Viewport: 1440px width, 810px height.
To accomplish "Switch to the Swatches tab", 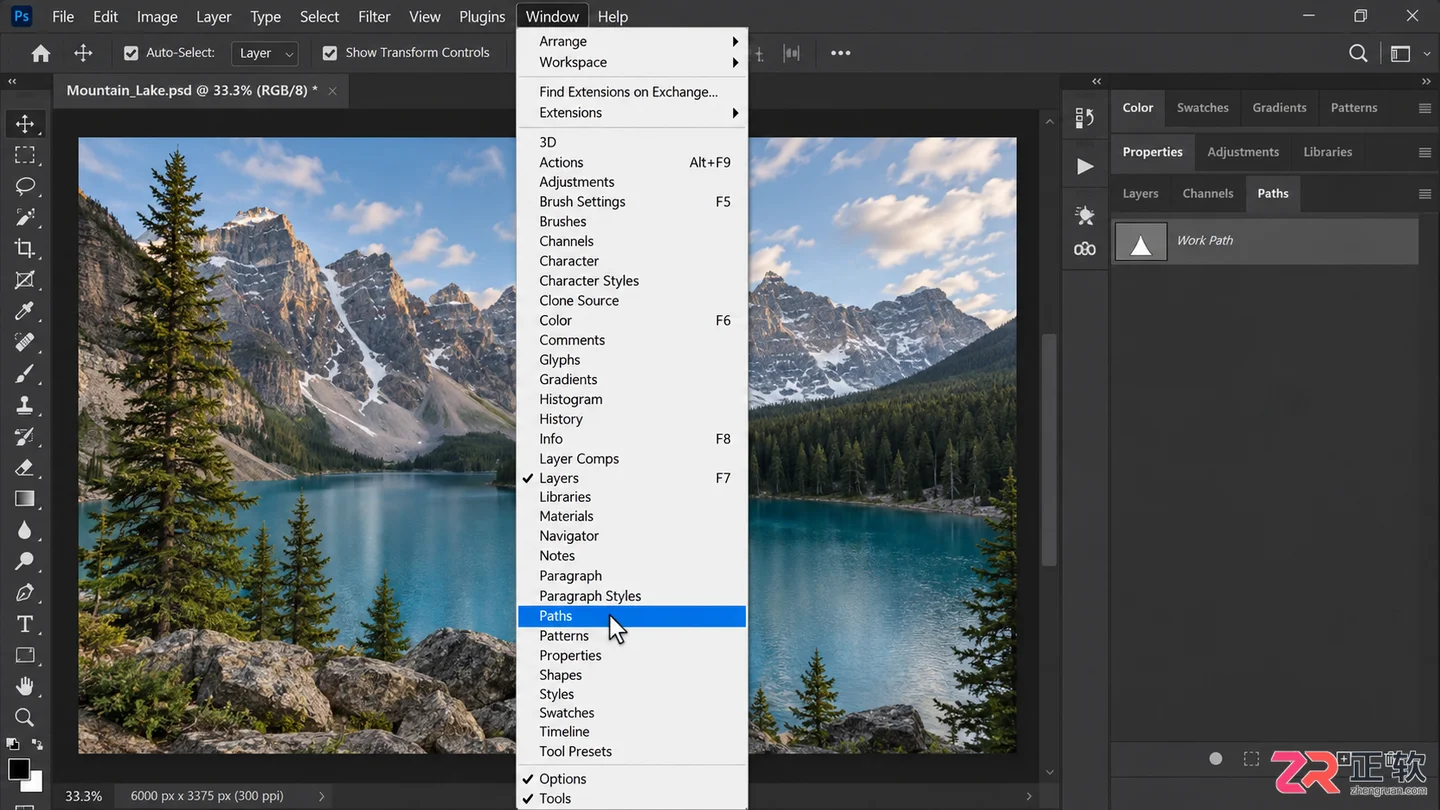I will (x=1202, y=108).
